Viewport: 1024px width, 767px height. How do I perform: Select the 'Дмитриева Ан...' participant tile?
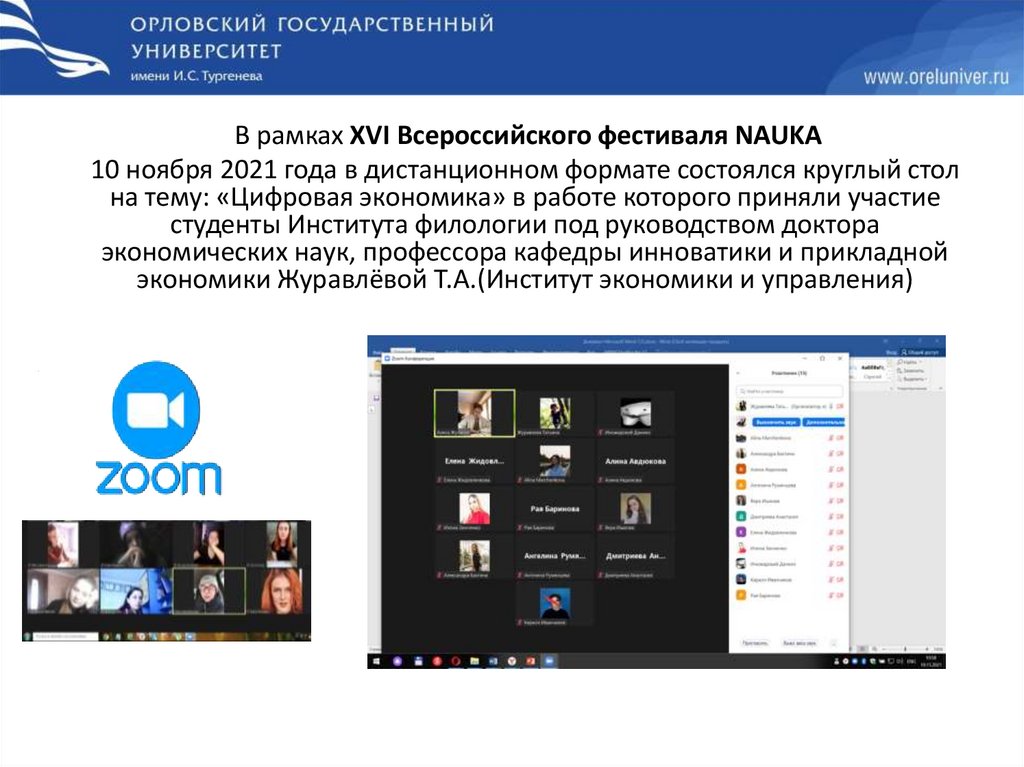pyautogui.click(x=635, y=556)
